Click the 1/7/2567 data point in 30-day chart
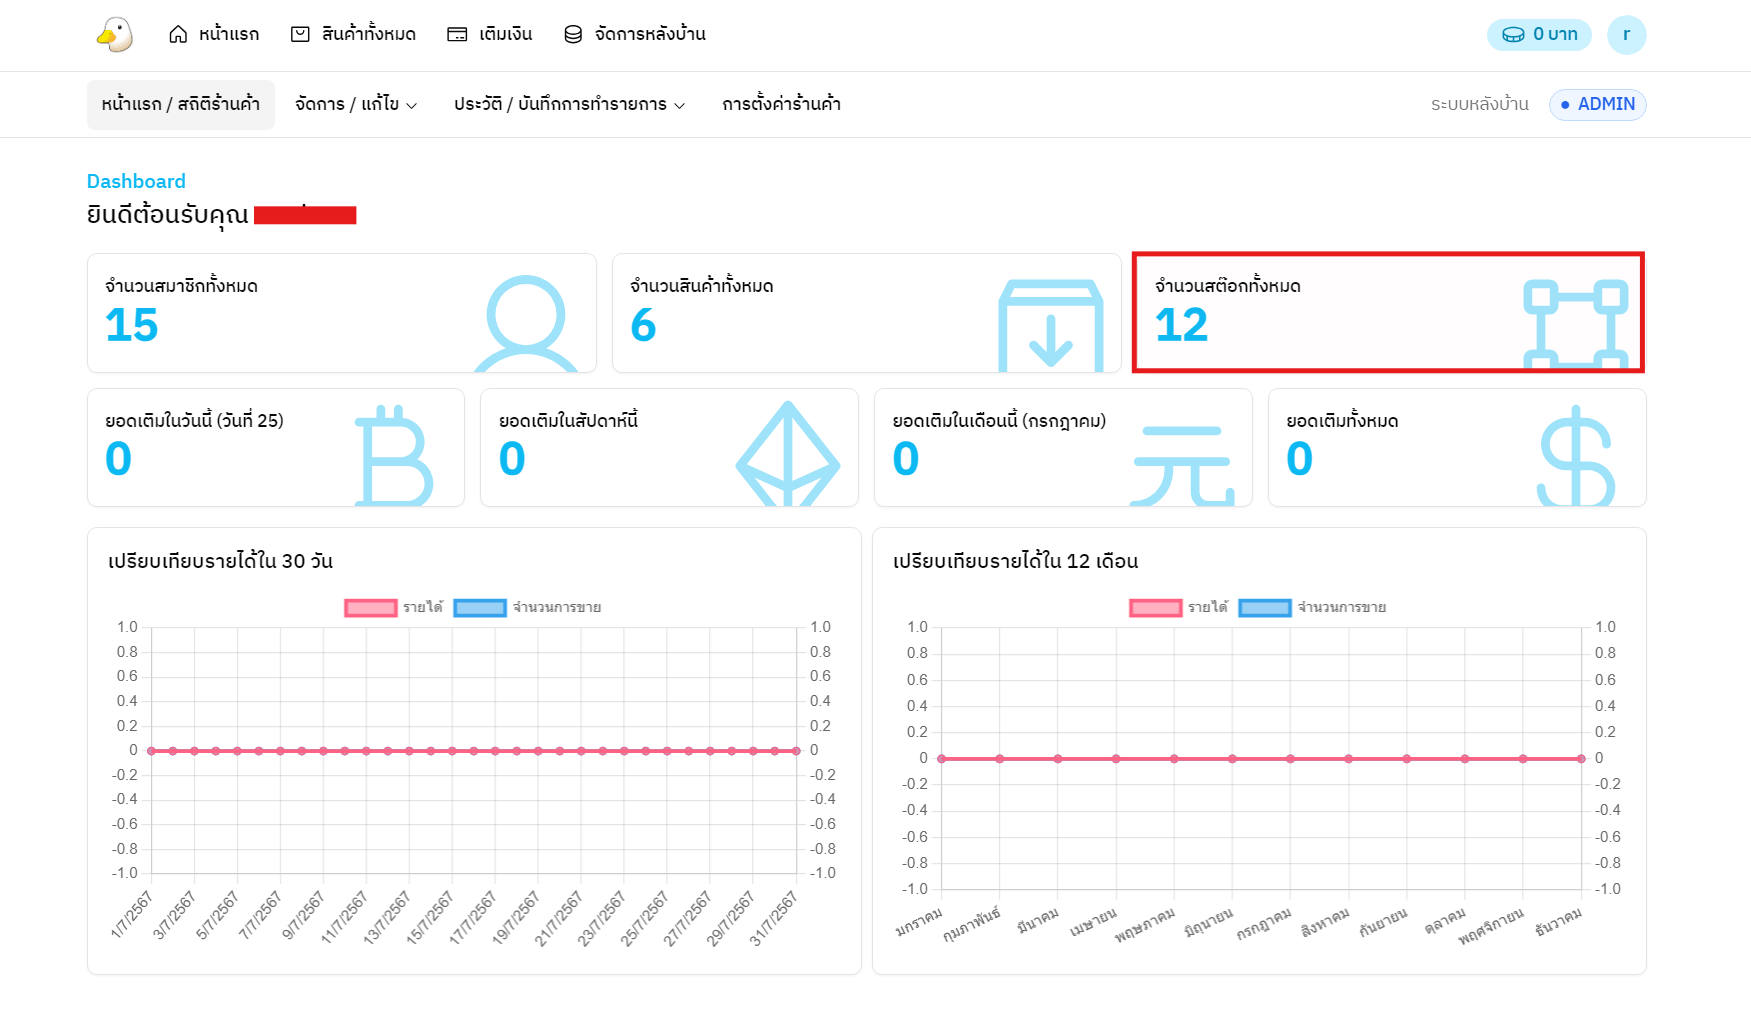This screenshot has width=1751, height=1026. 151,750
